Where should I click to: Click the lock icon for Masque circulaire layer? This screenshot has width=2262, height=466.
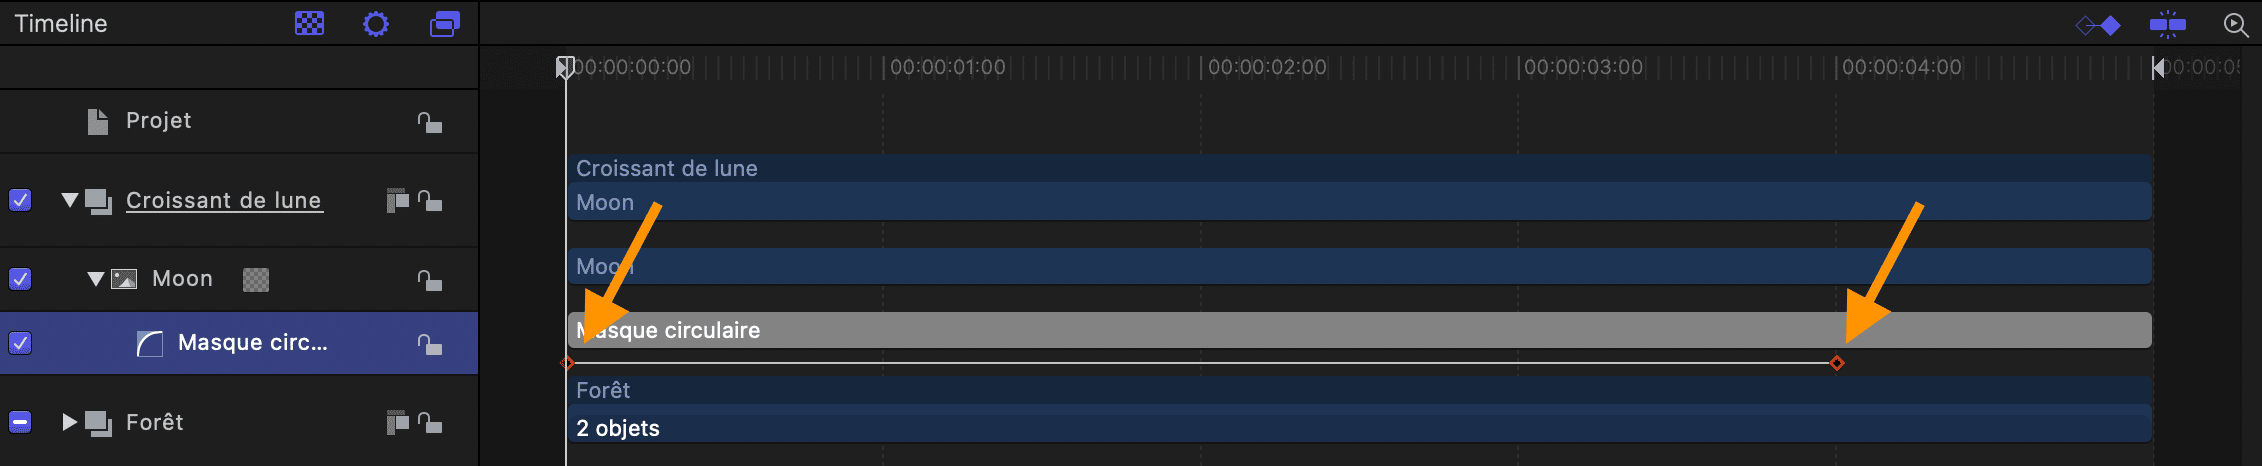point(430,344)
